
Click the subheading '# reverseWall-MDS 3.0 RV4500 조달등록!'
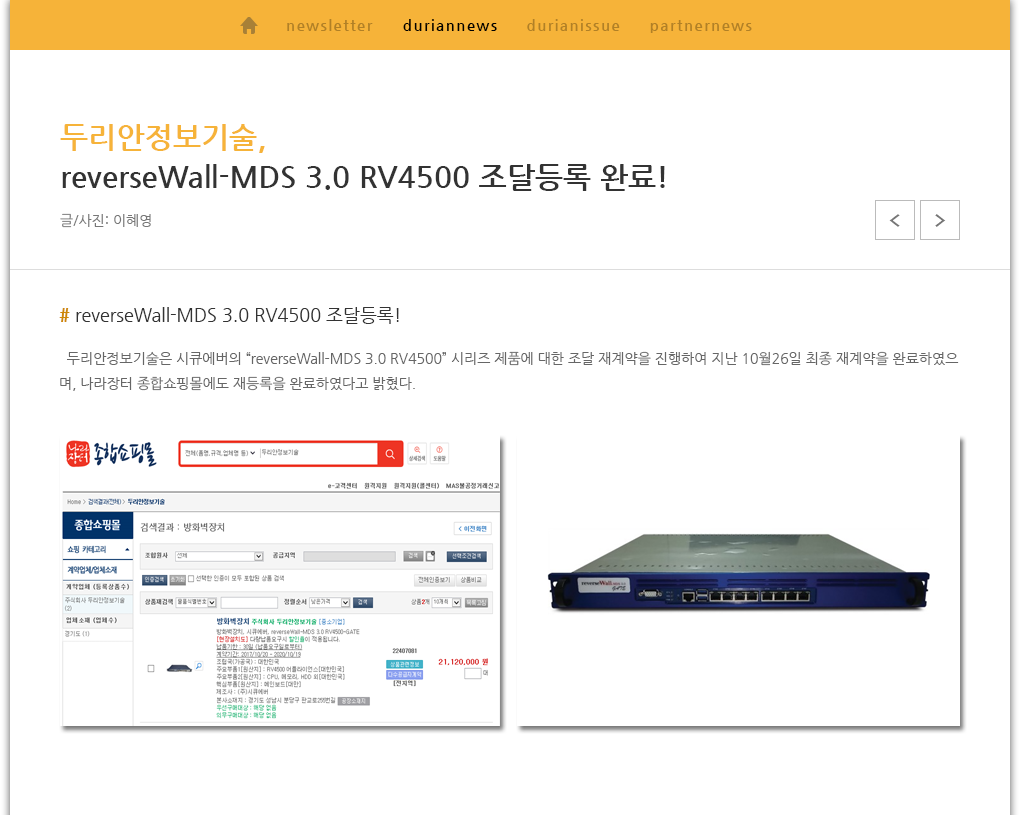(230, 315)
